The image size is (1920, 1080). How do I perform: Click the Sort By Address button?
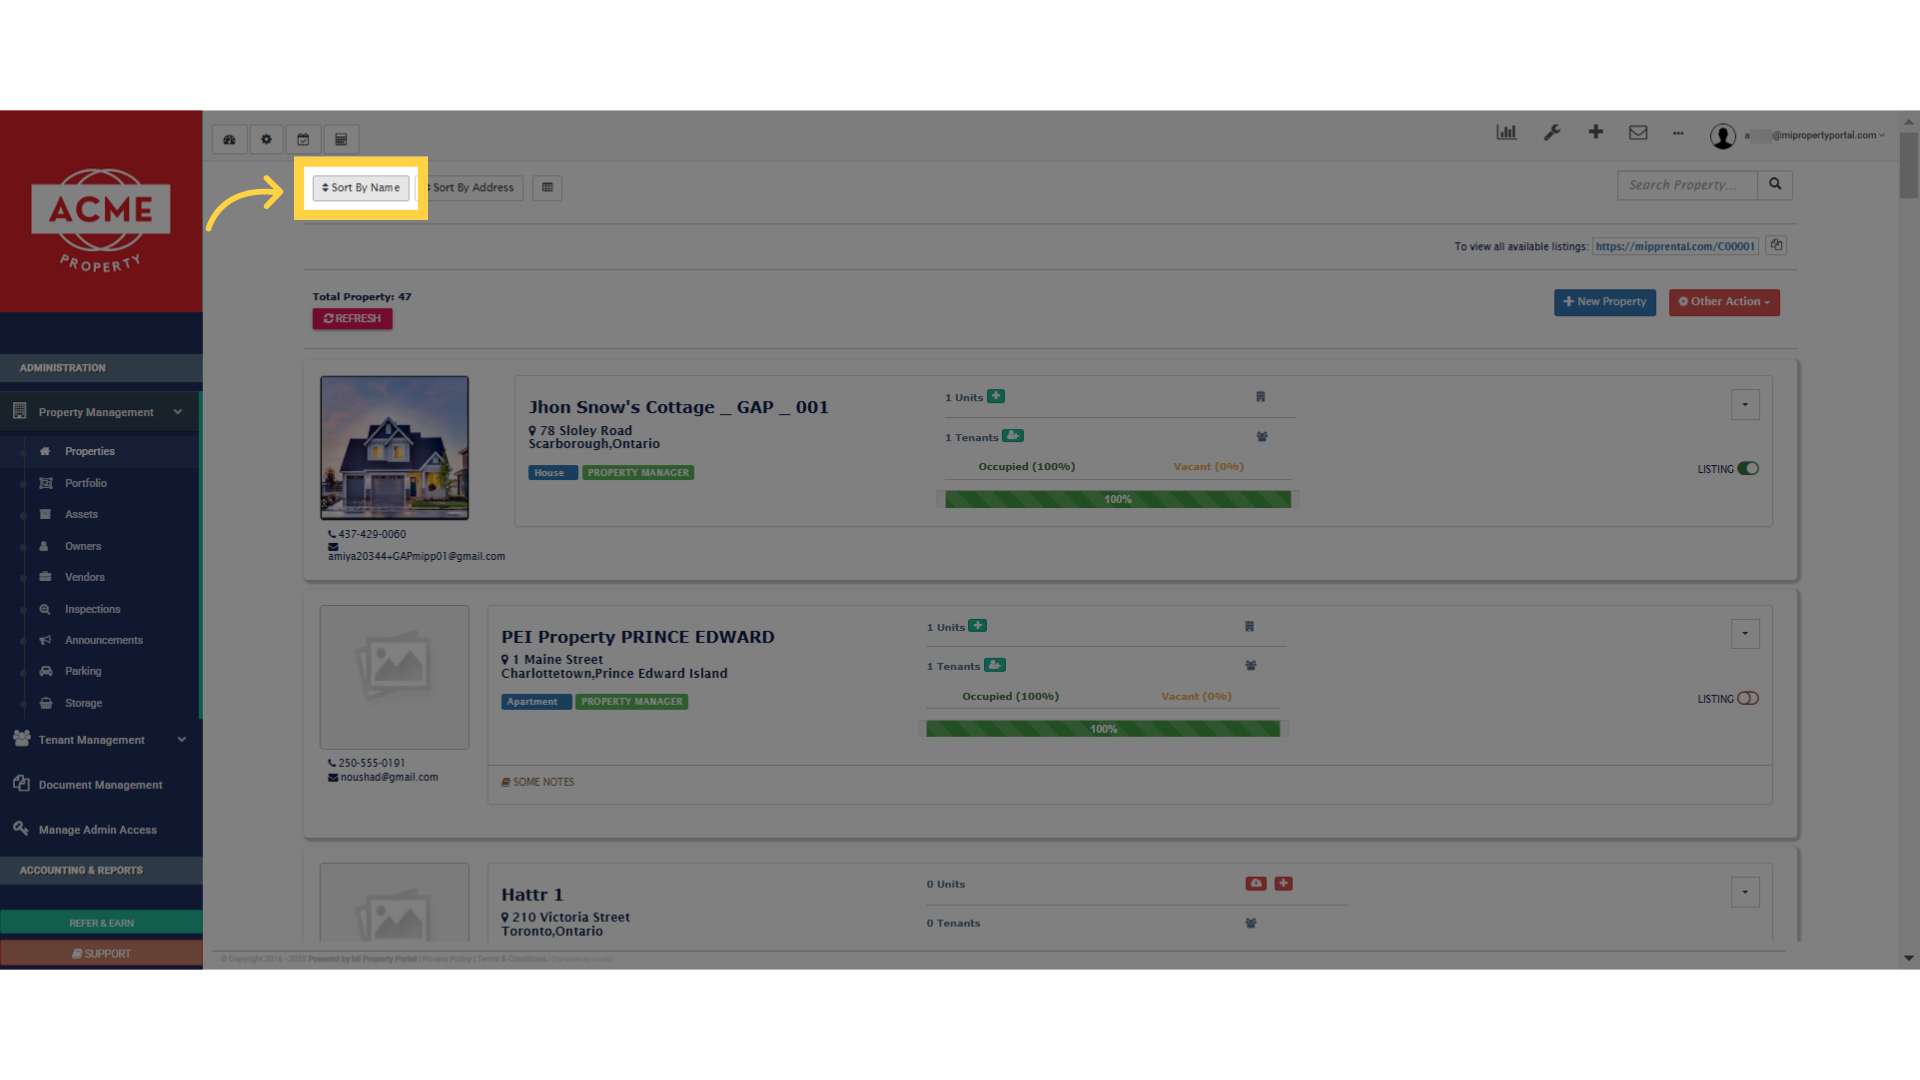[470, 188]
